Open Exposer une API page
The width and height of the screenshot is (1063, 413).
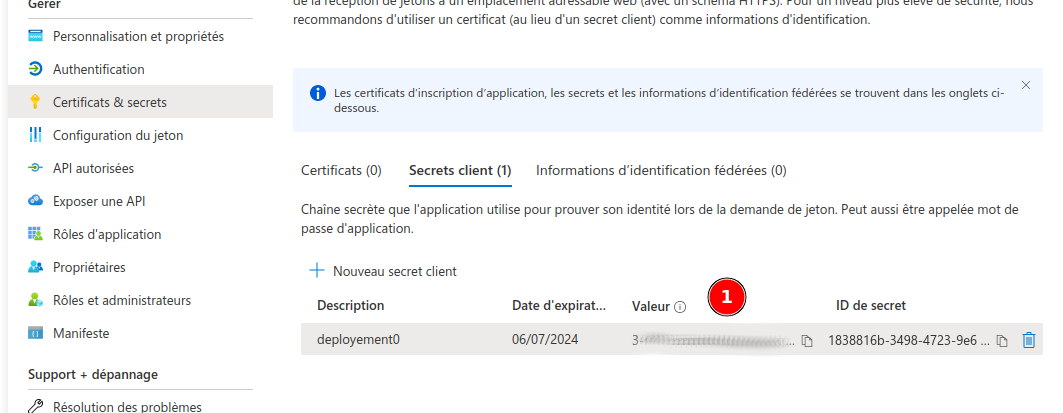[99, 201]
